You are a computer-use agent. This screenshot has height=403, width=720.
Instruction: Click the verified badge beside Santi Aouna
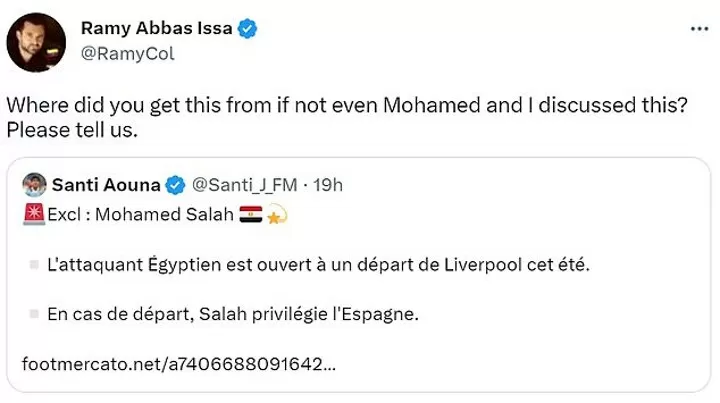(174, 185)
